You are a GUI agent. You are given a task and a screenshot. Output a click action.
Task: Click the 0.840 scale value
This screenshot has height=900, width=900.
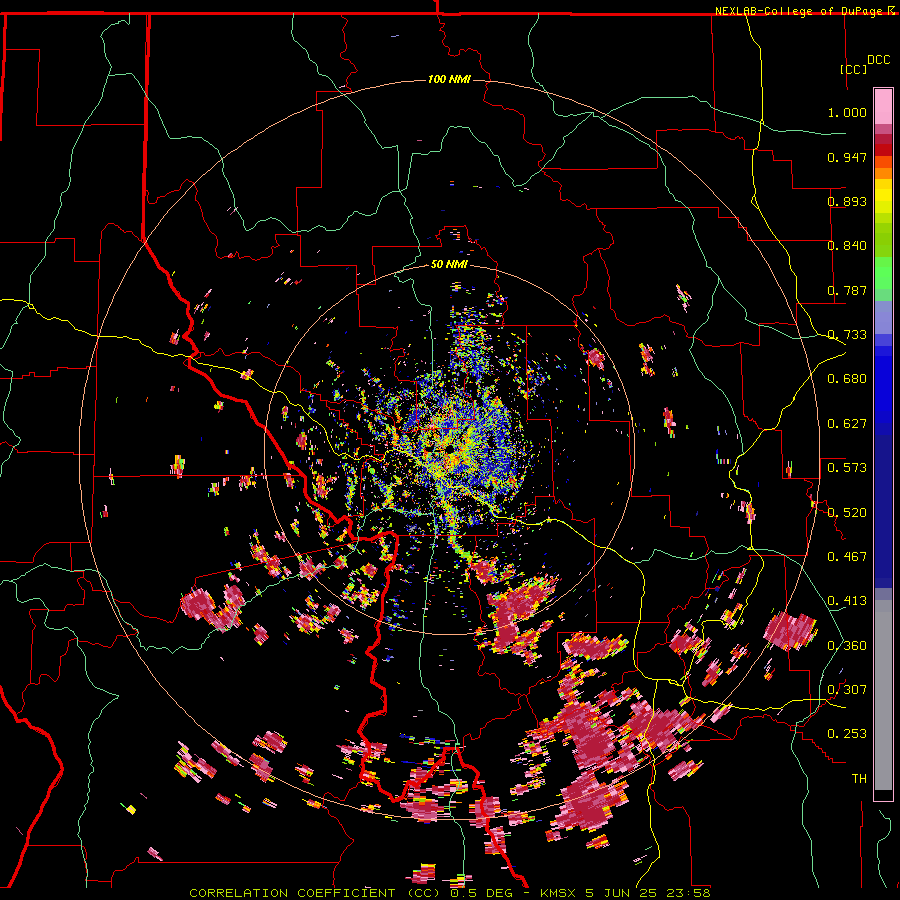(847, 246)
